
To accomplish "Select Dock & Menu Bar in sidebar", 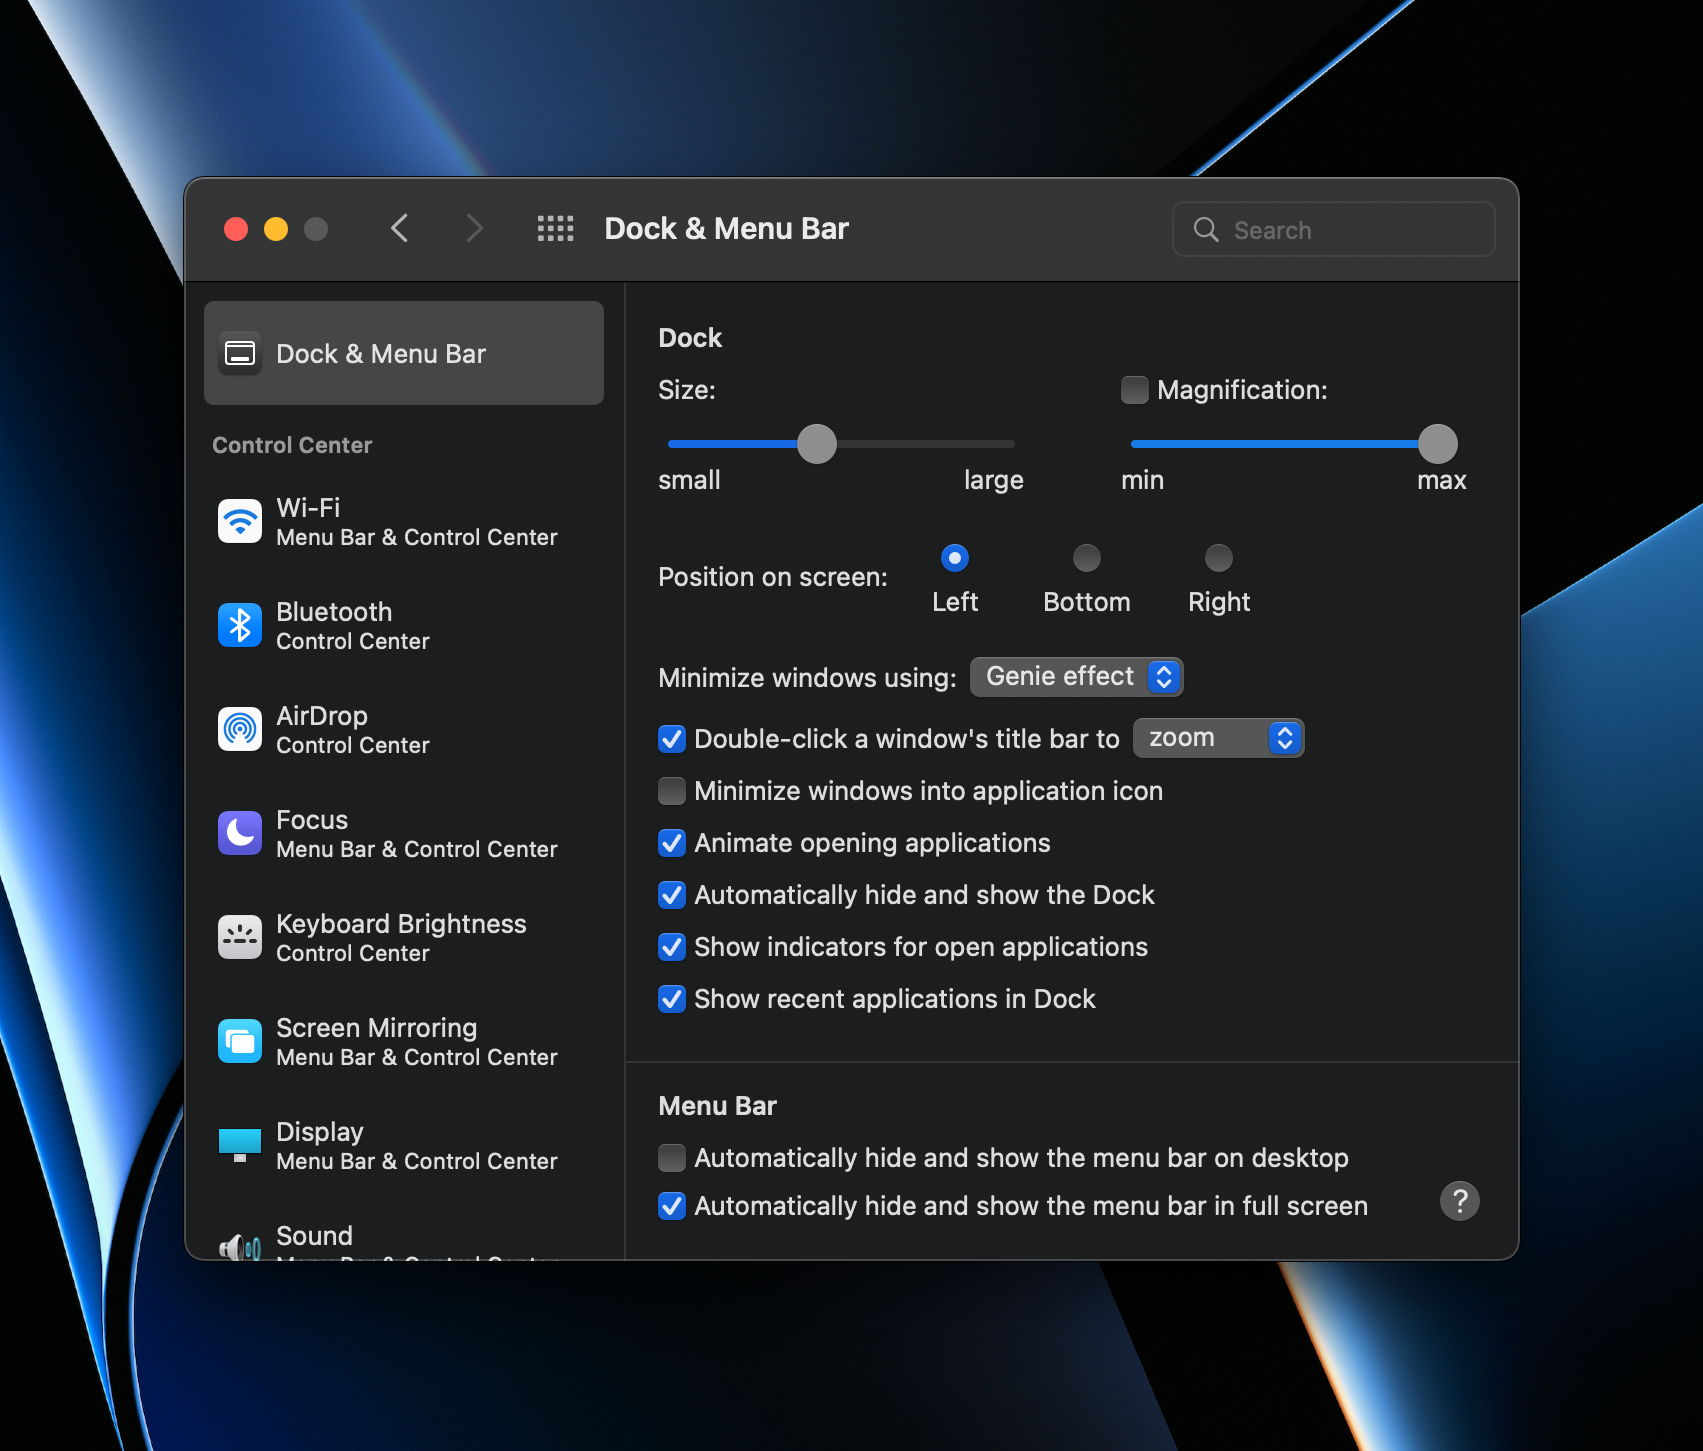I will coord(403,353).
